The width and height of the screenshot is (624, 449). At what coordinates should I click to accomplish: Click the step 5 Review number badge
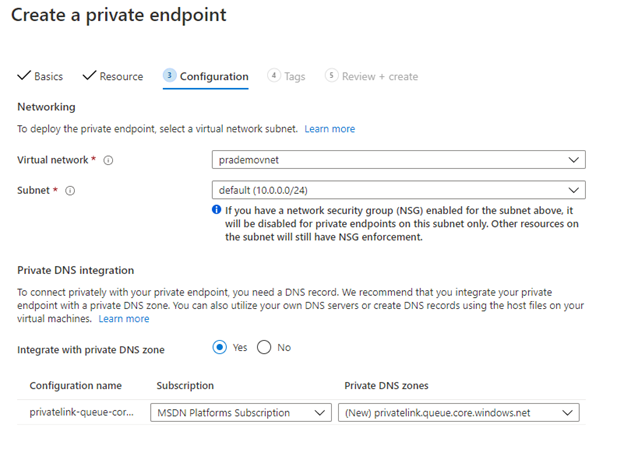click(x=332, y=76)
